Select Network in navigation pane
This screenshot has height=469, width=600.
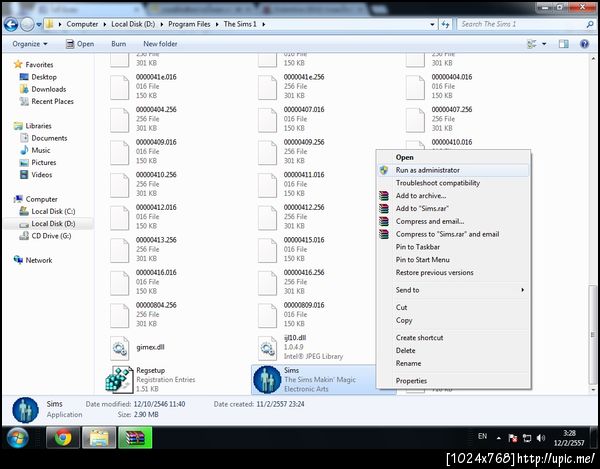33,260
